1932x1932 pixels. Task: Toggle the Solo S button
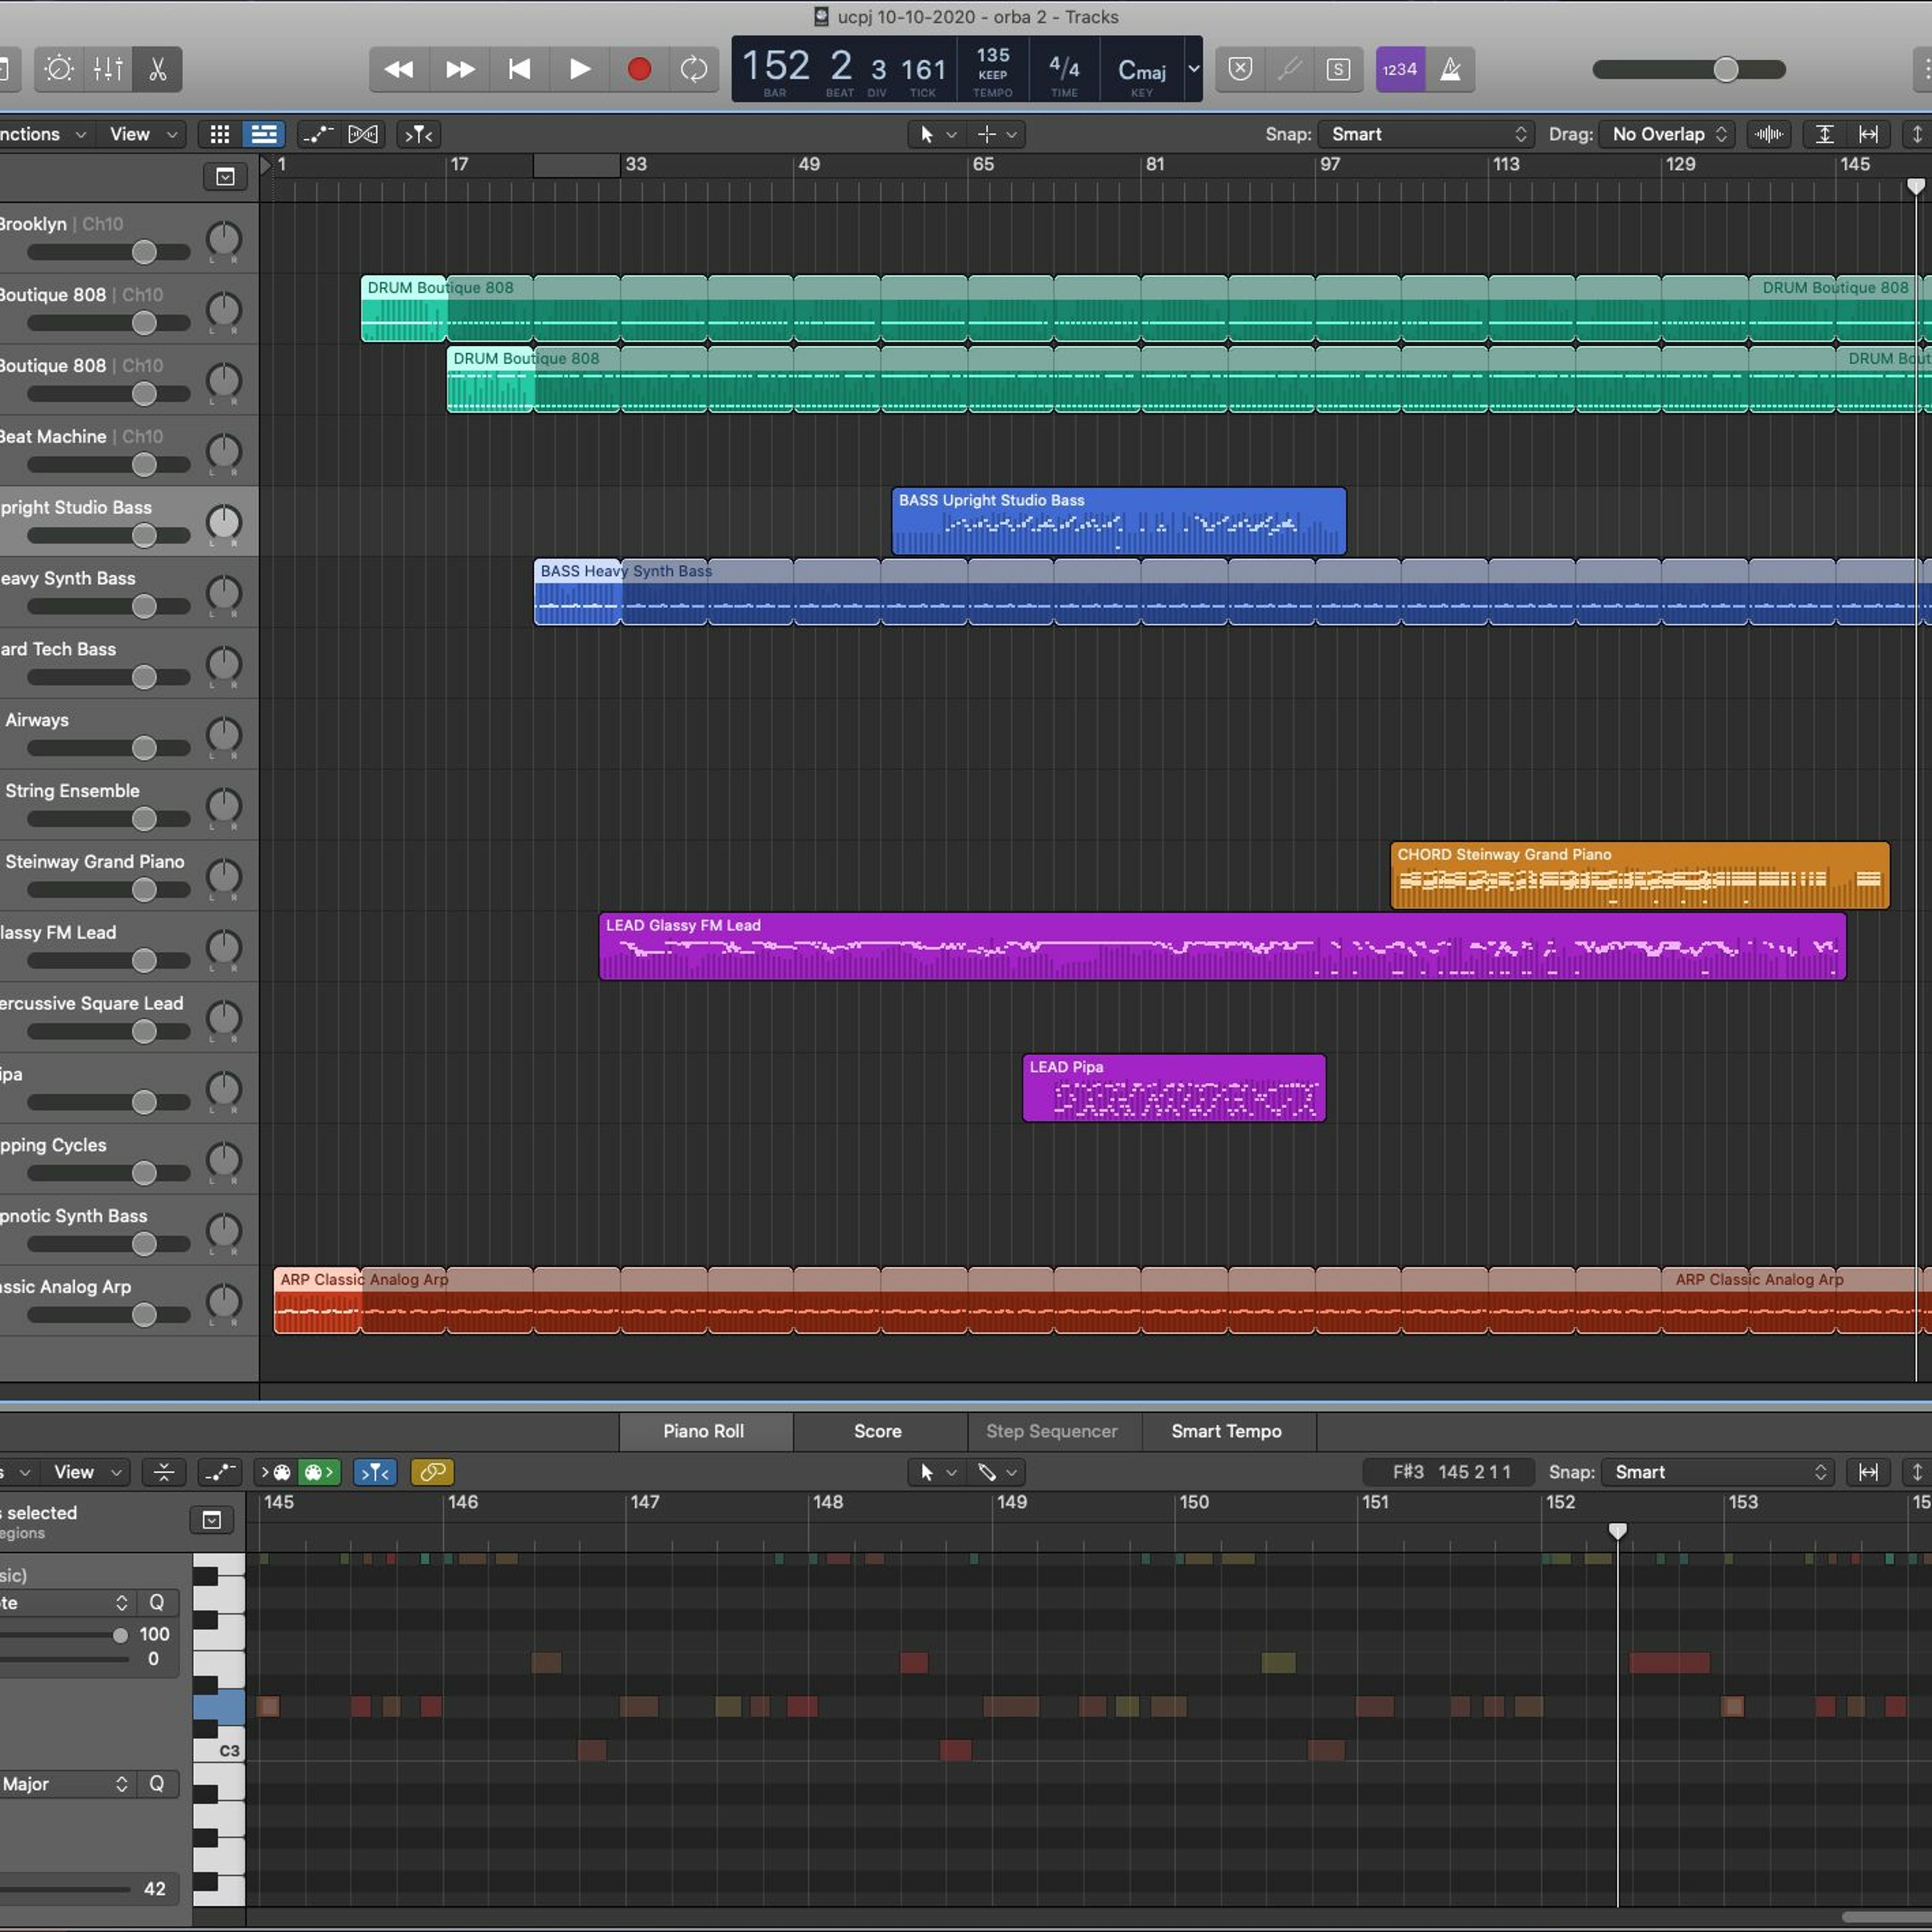(1338, 69)
